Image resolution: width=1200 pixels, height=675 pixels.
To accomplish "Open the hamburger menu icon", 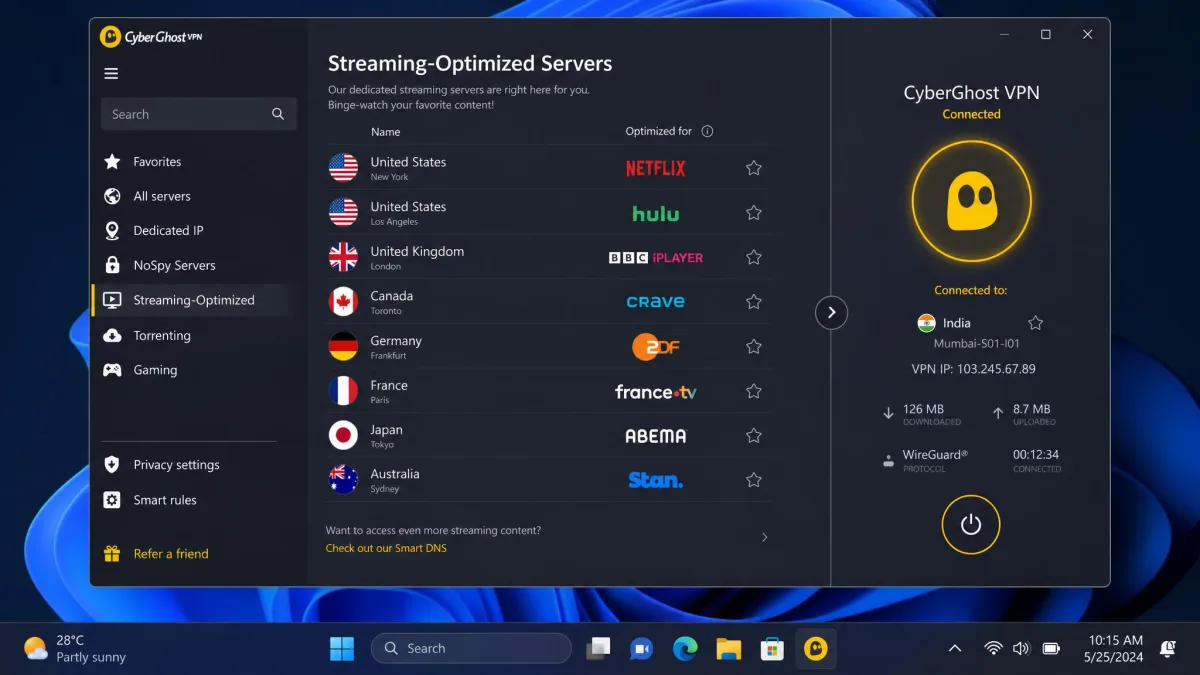I will coord(111,74).
